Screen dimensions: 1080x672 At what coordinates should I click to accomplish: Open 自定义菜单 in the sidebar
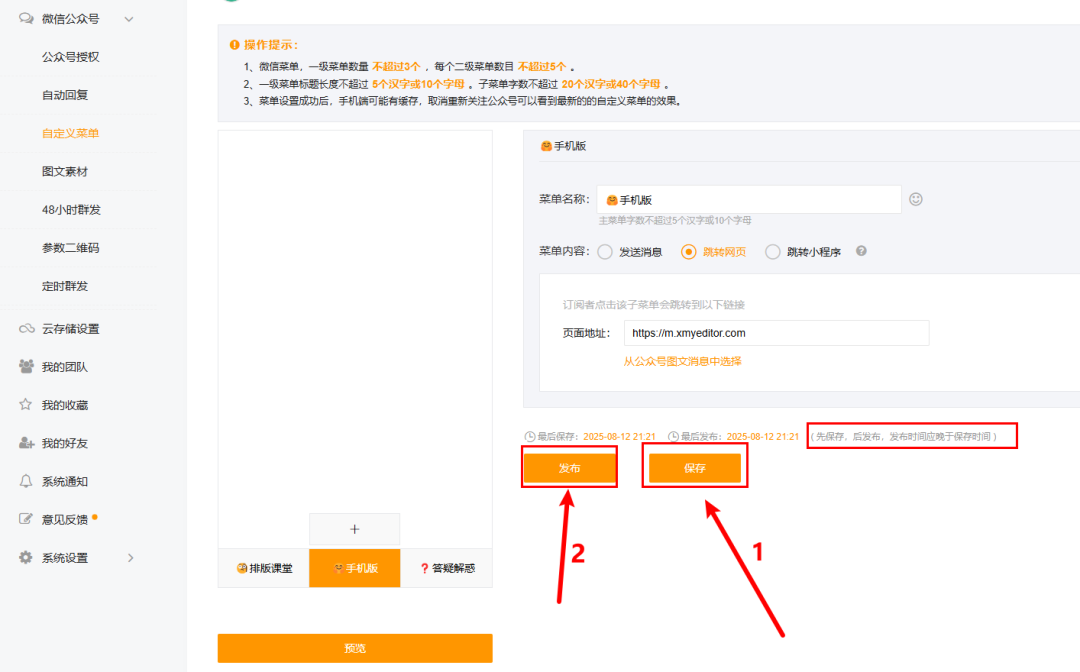tap(70, 133)
